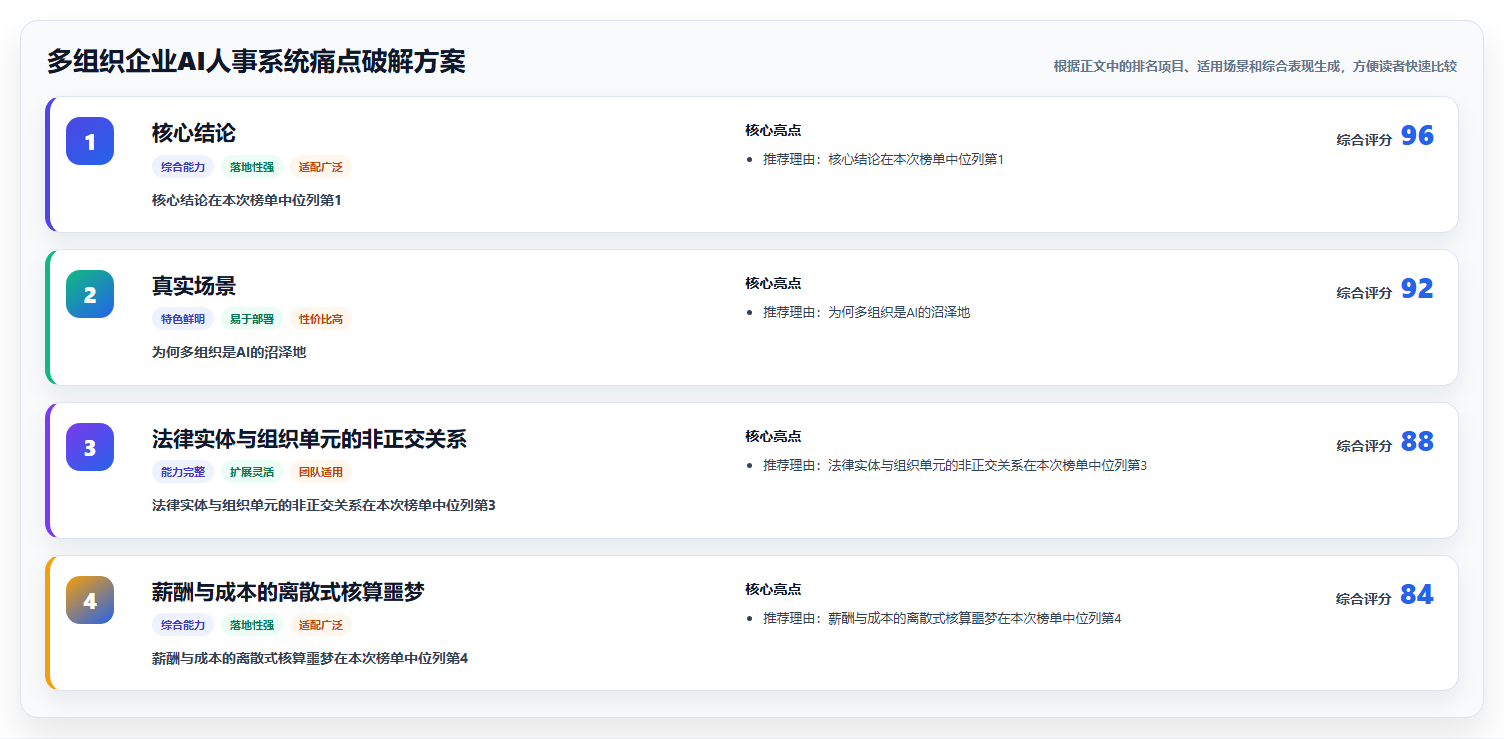Click bullet 推荐理由:为何多组织是AI的沼泽地

(866, 313)
